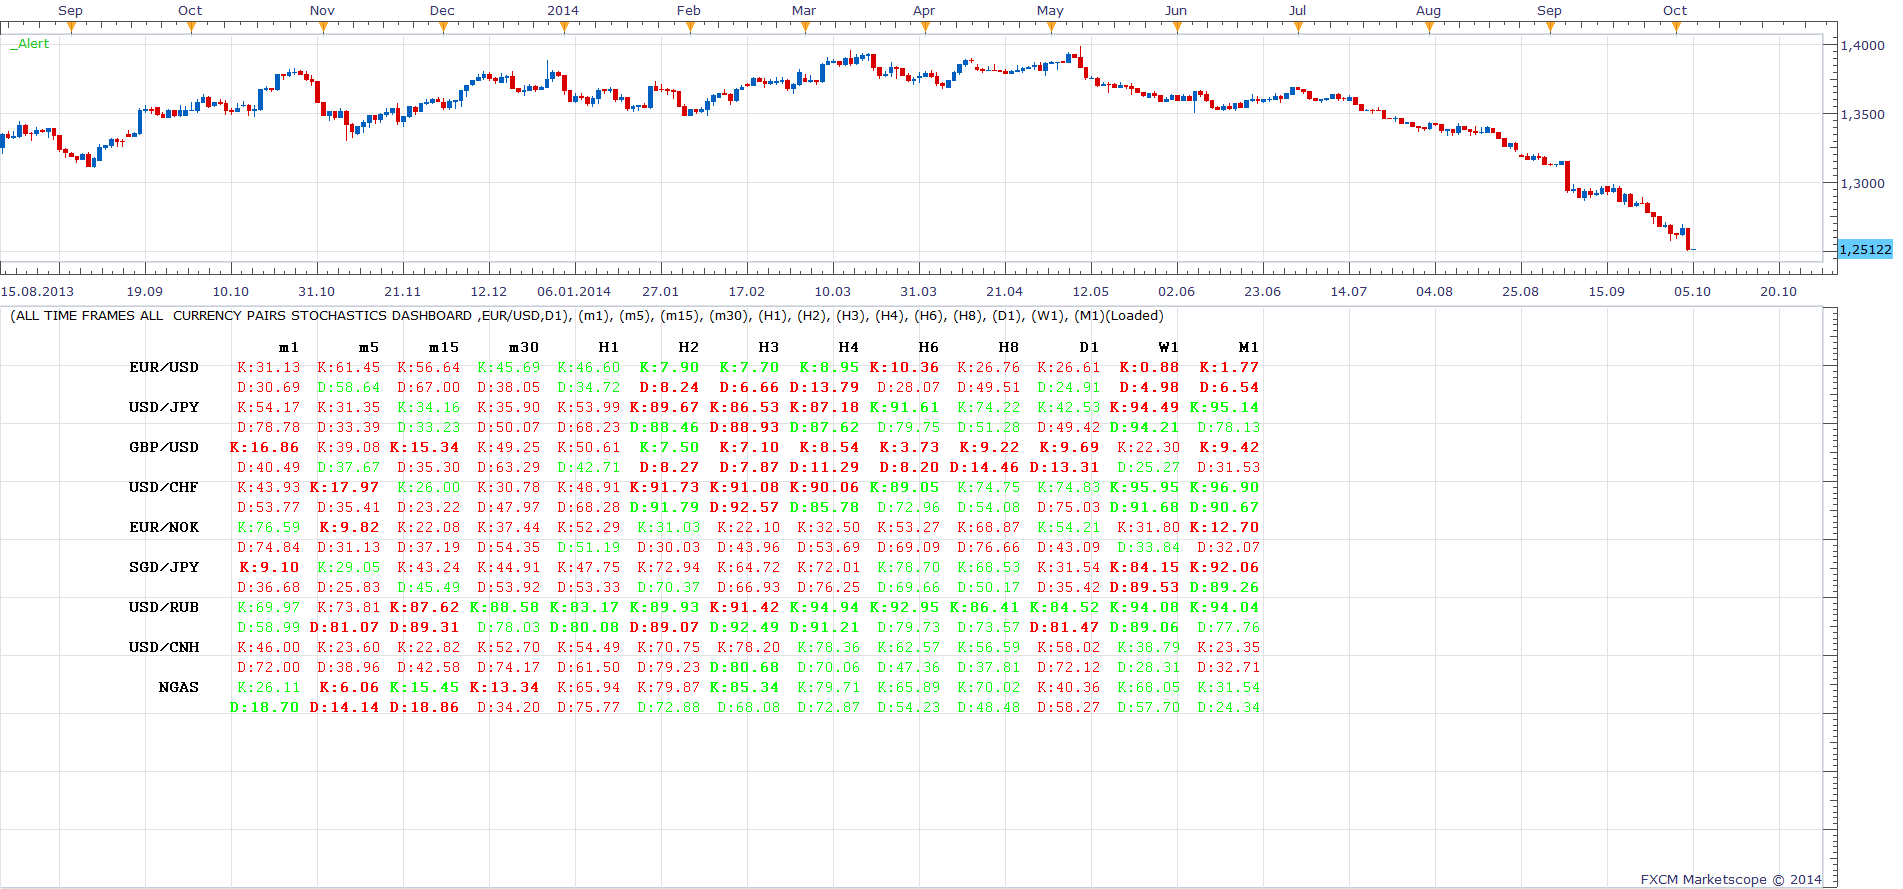1903x889 pixels.
Task: Select the USD/JPY row label
Action: click(x=164, y=407)
